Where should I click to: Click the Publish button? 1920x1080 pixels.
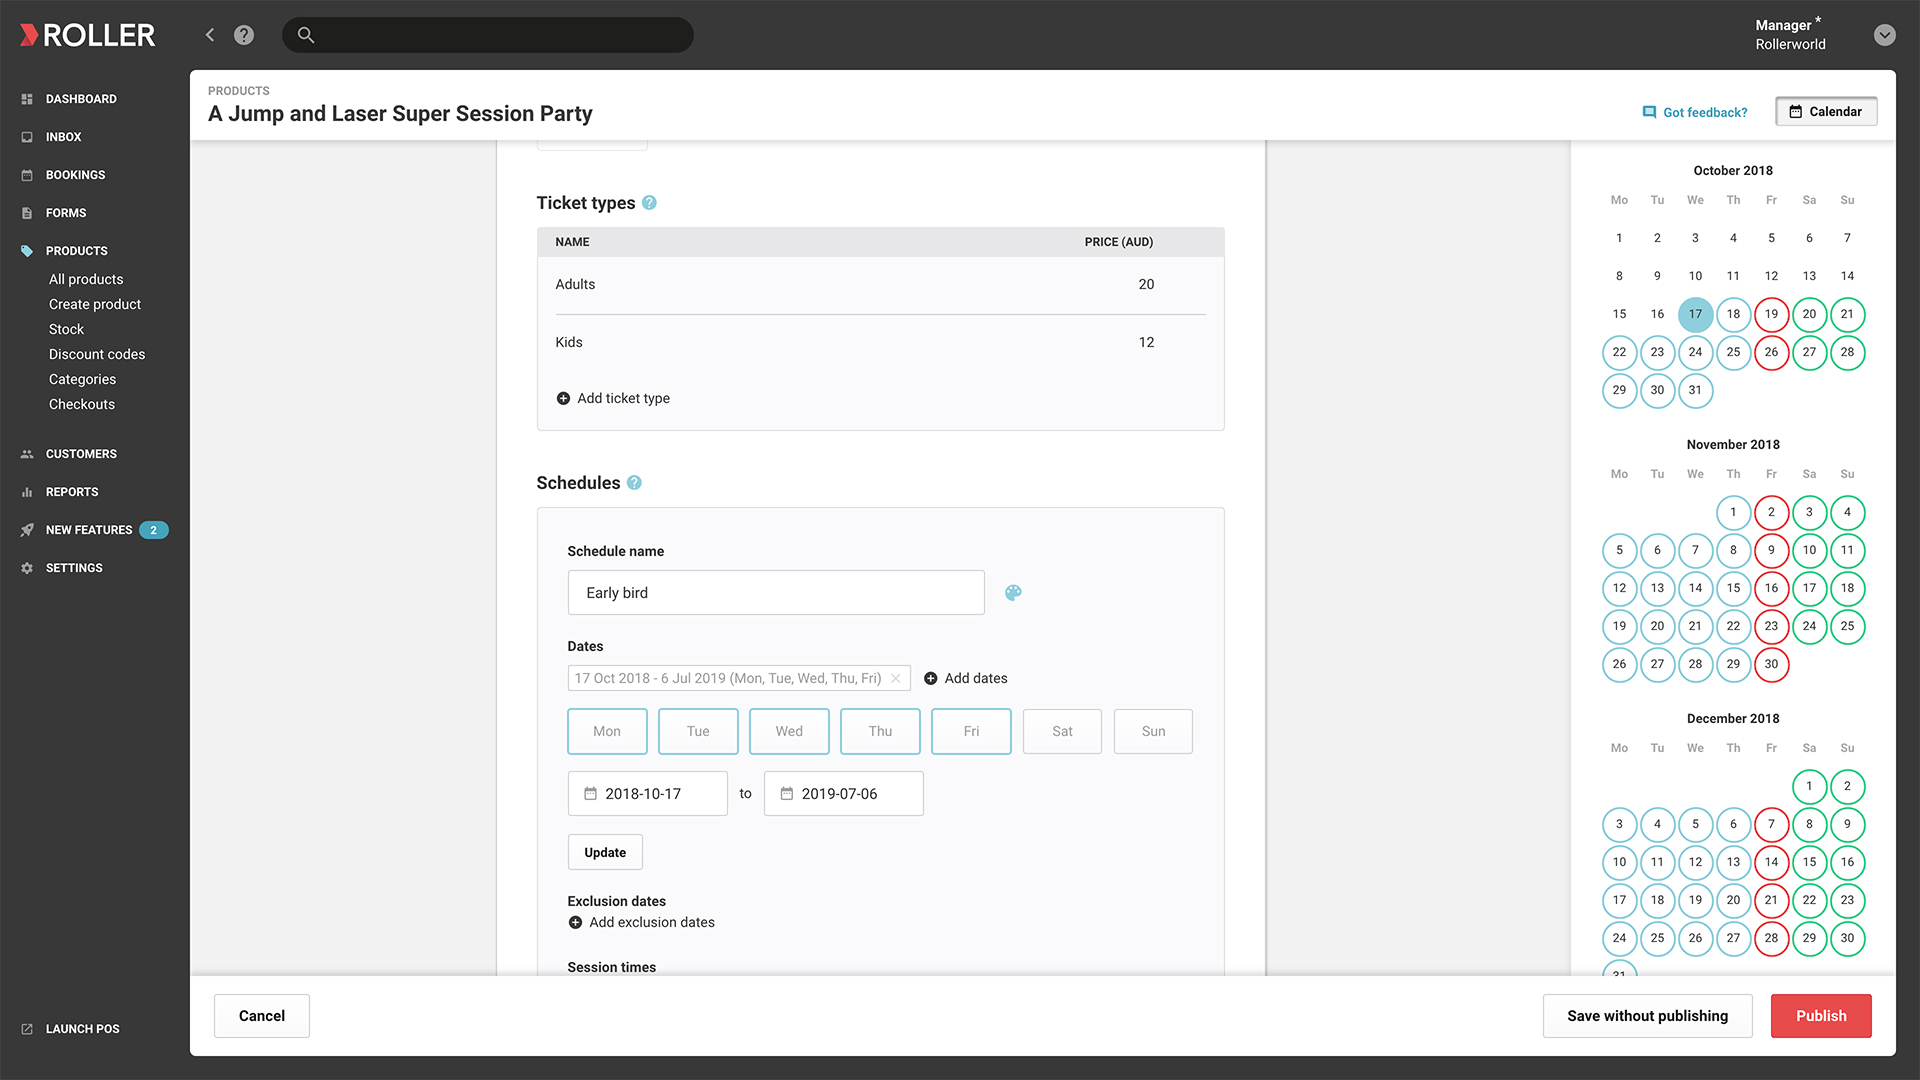click(x=1820, y=1015)
